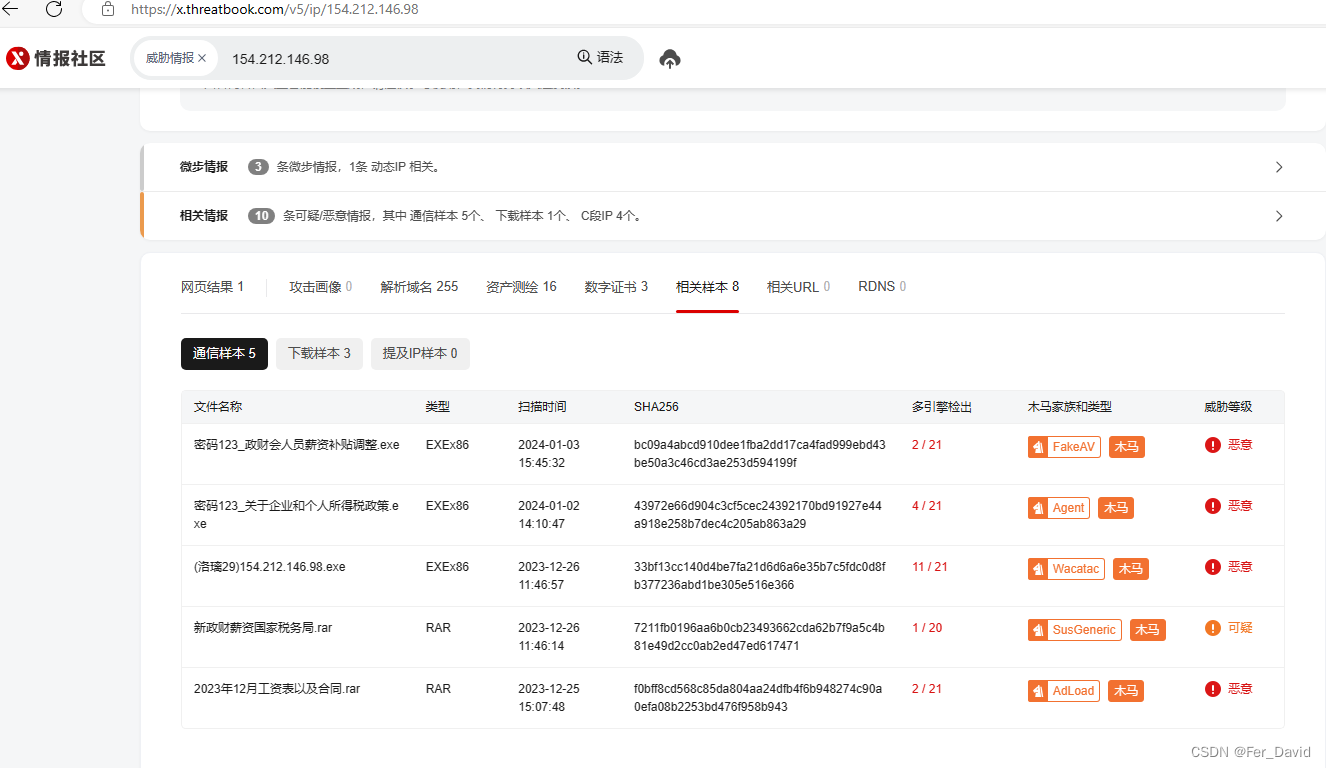Click the 扫描时间 column header
The height and width of the screenshot is (768, 1326).
(542, 407)
